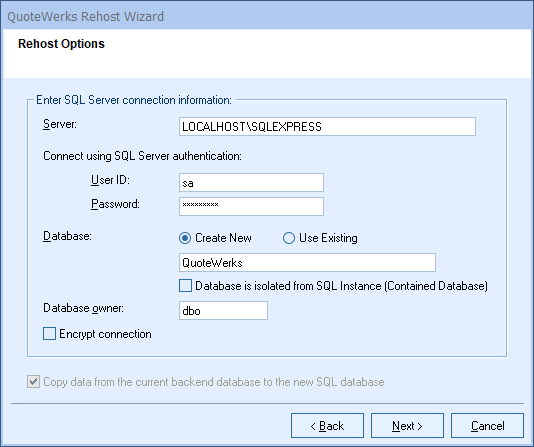Enable the Contained Database checkbox
The image size is (534, 447).
tap(185, 286)
